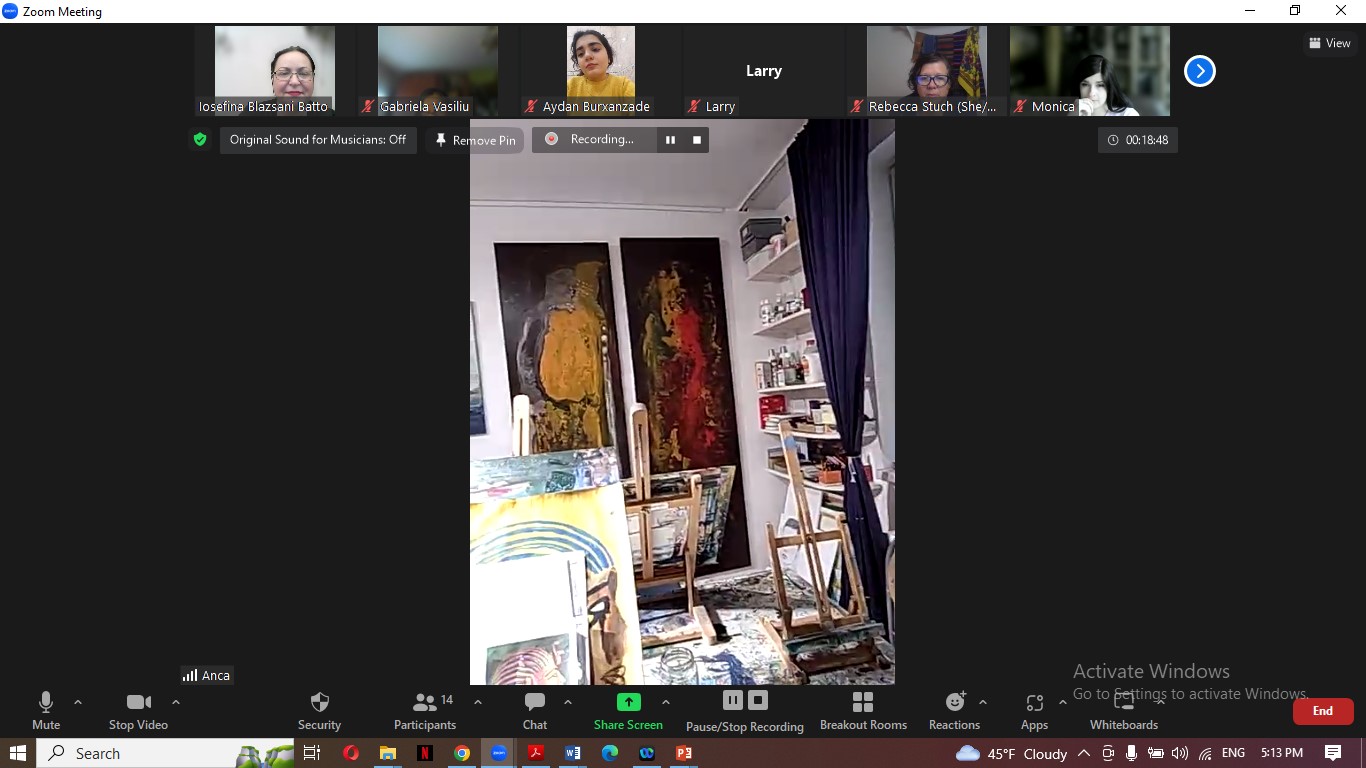This screenshot has width=1366, height=768.
Task: Click the Recording... status text
Action: pos(602,139)
